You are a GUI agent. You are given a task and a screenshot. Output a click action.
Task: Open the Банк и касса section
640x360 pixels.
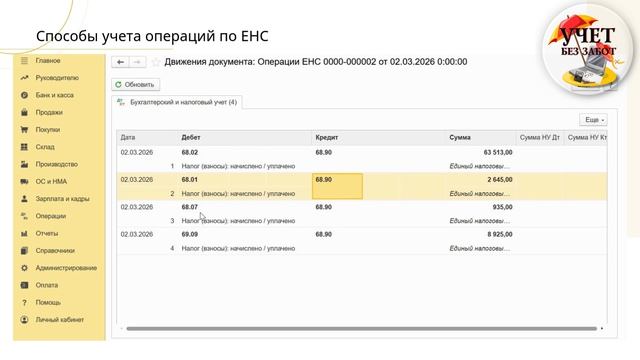(55, 95)
